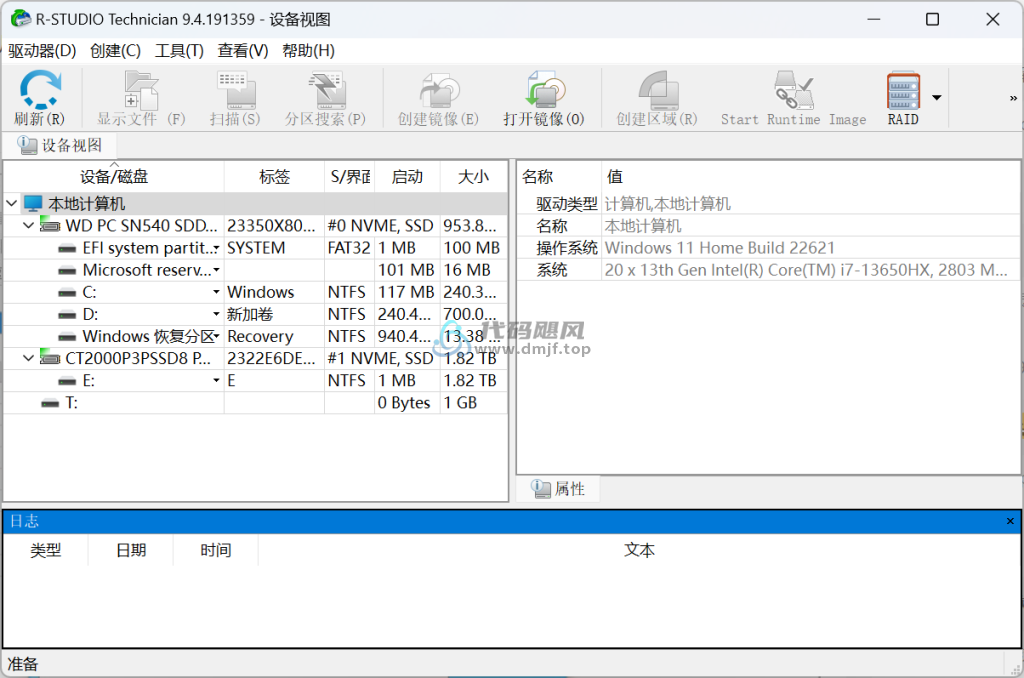Sort by 标签 column header
Image resolution: width=1024 pixels, height=678 pixels.
274,177
